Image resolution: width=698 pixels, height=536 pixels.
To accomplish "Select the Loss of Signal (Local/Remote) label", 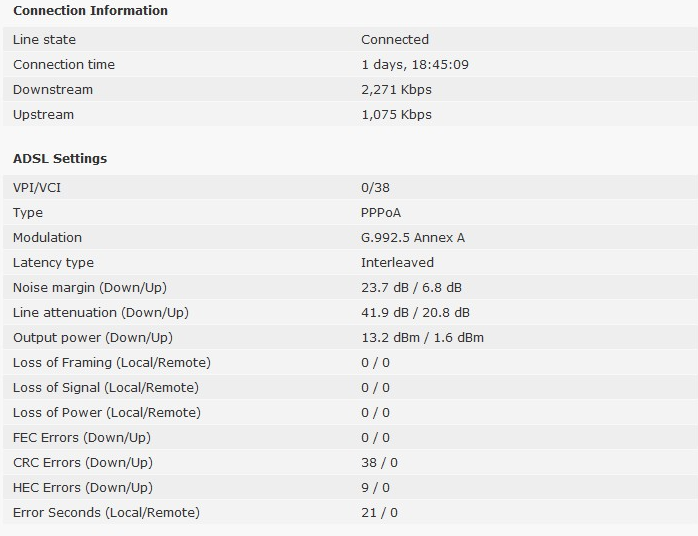I will click(106, 388).
